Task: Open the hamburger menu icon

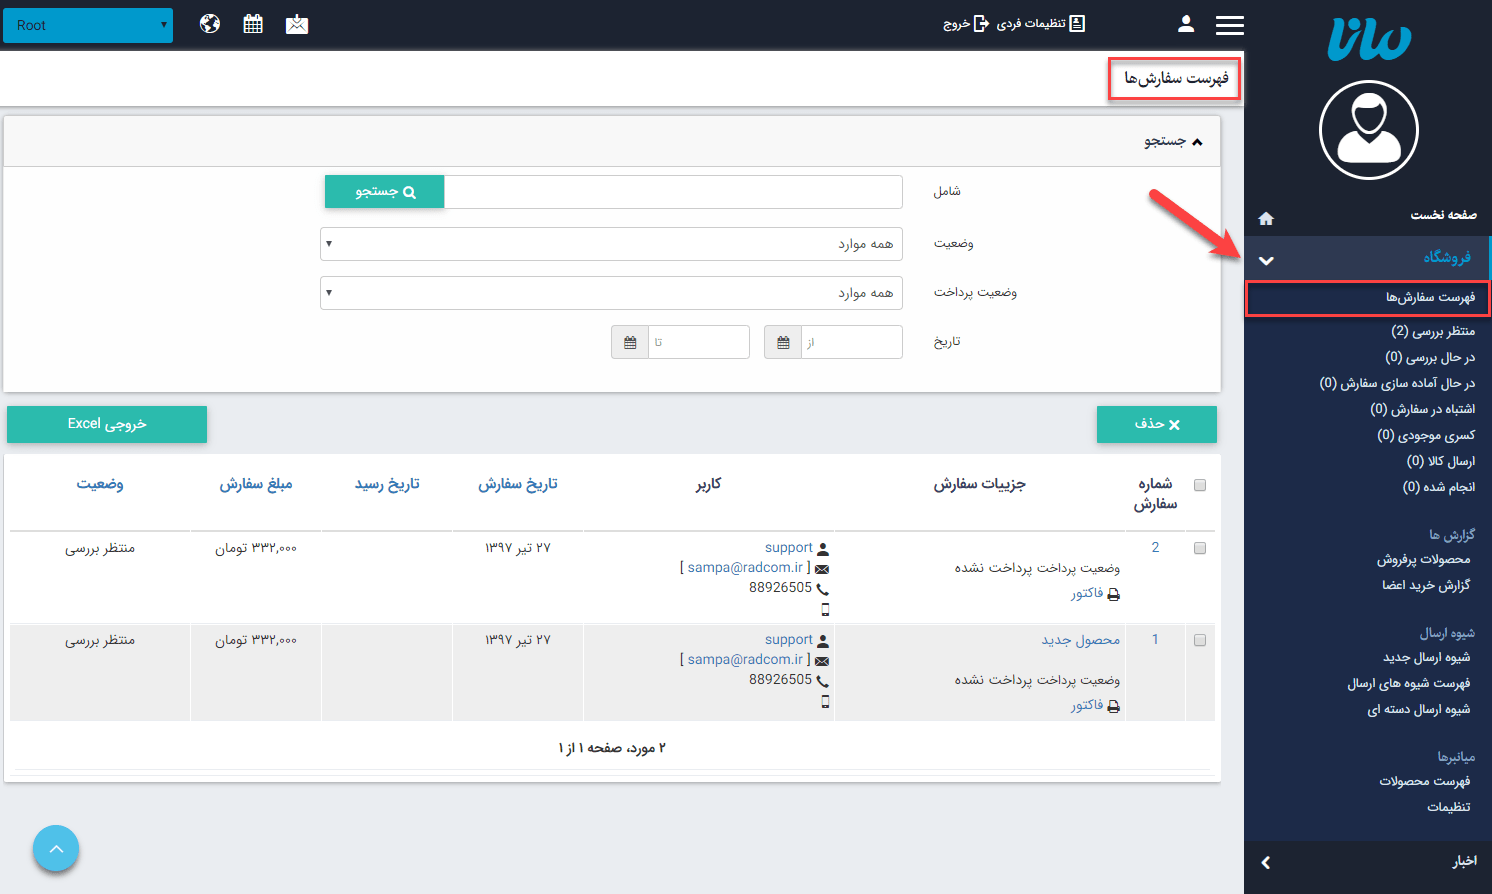Action: pos(1229,25)
